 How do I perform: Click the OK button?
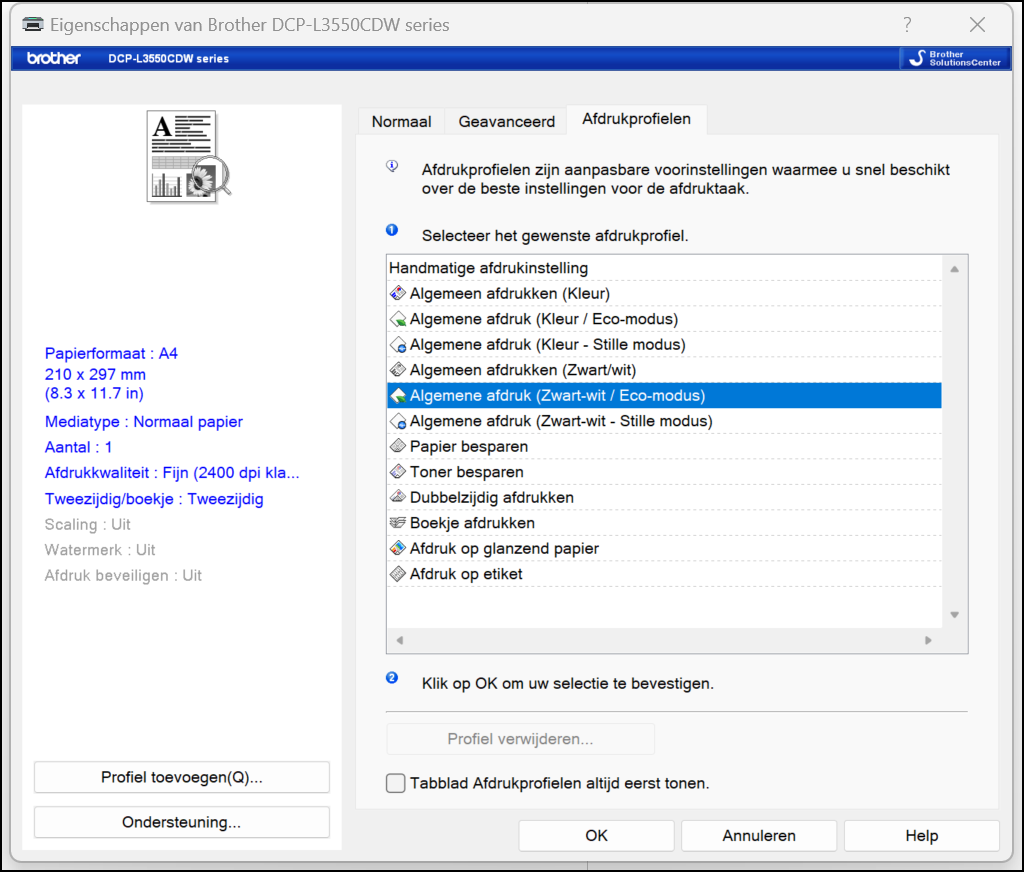pos(596,835)
